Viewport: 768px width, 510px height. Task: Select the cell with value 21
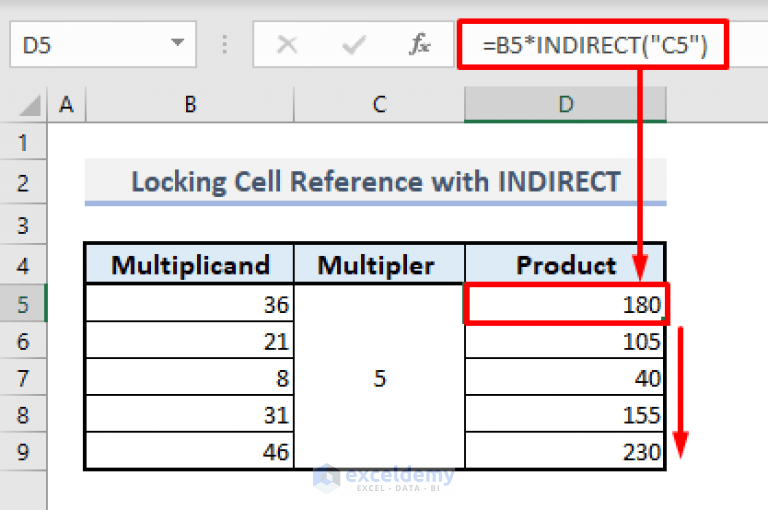[x=190, y=340]
